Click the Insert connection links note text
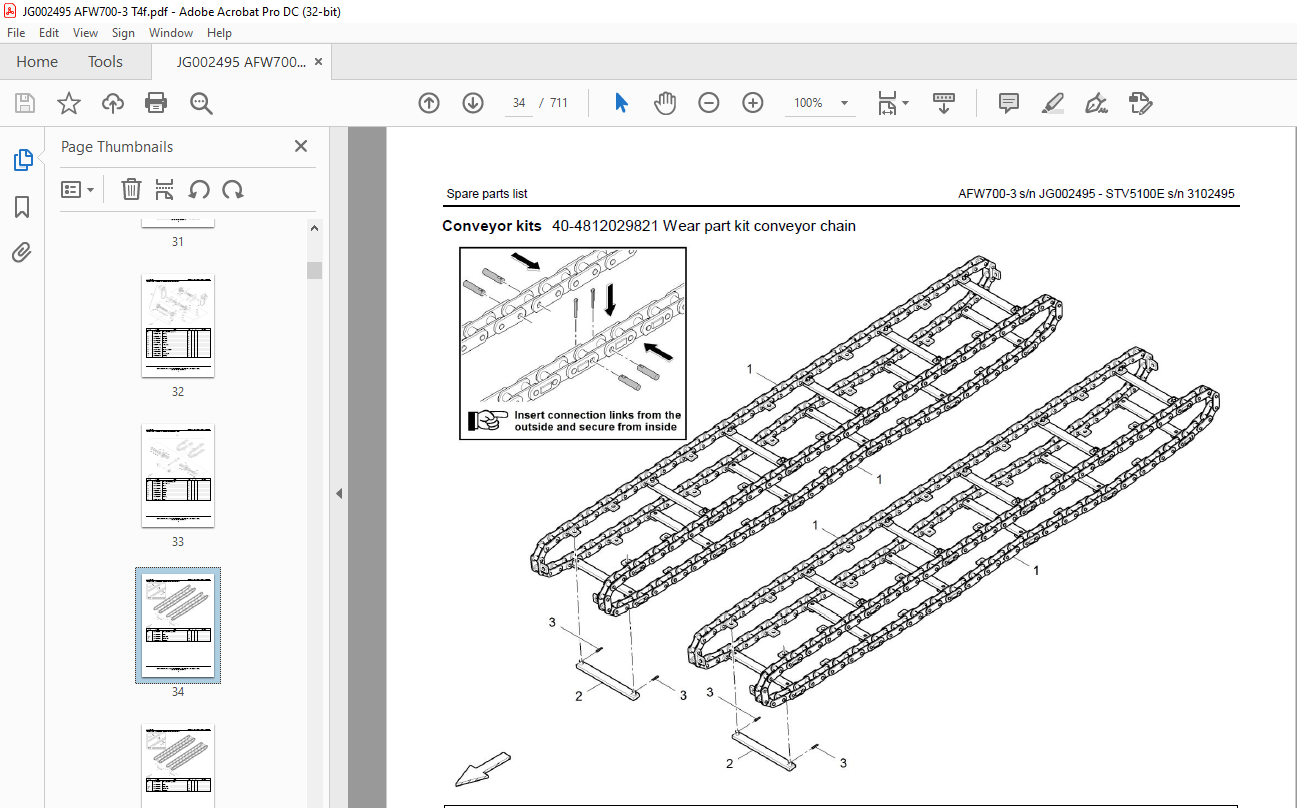 coord(597,421)
